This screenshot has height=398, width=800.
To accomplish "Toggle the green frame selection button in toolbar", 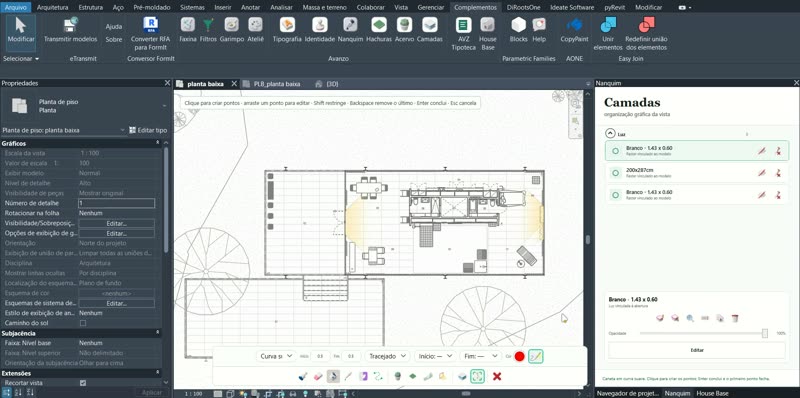I will (477, 377).
